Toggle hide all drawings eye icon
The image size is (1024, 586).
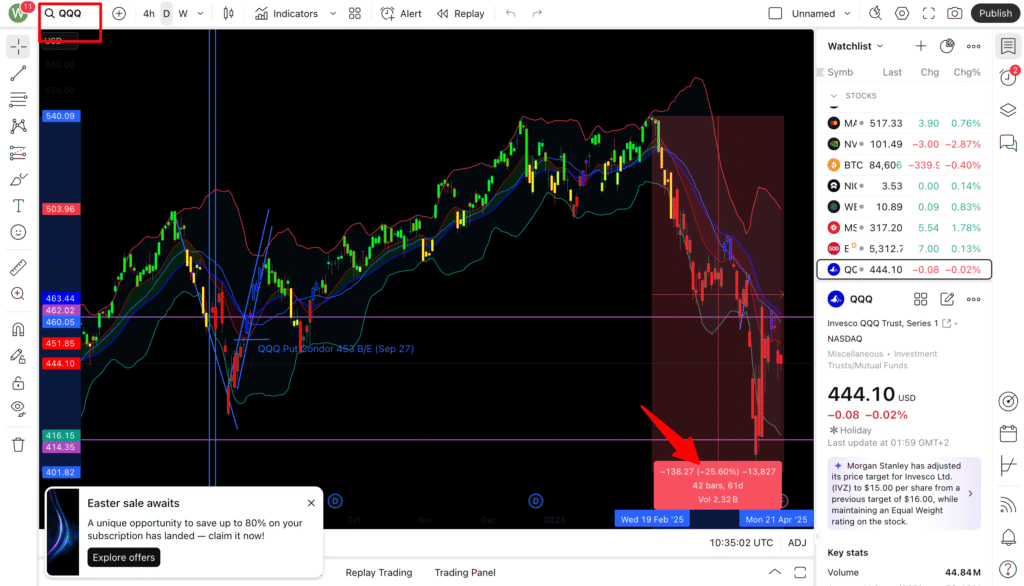[18, 410]
